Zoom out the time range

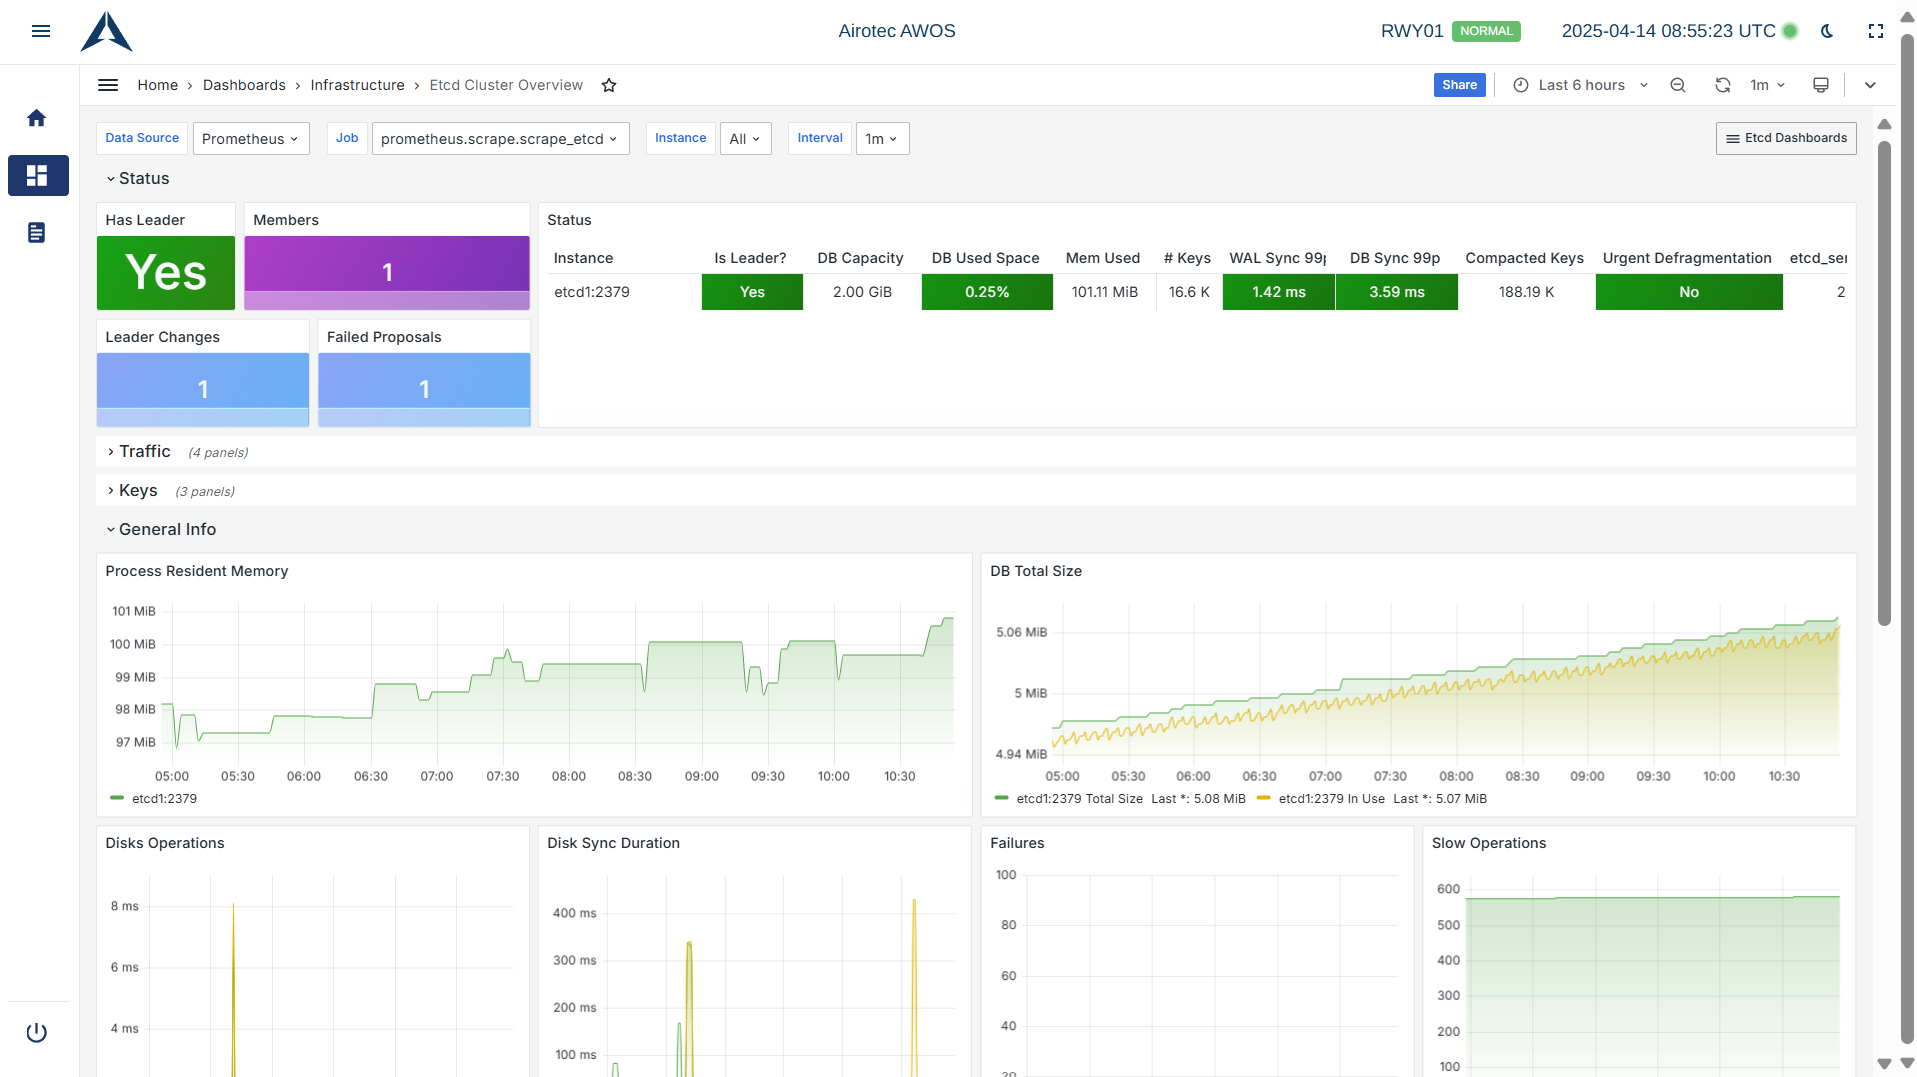(1678, 86)
